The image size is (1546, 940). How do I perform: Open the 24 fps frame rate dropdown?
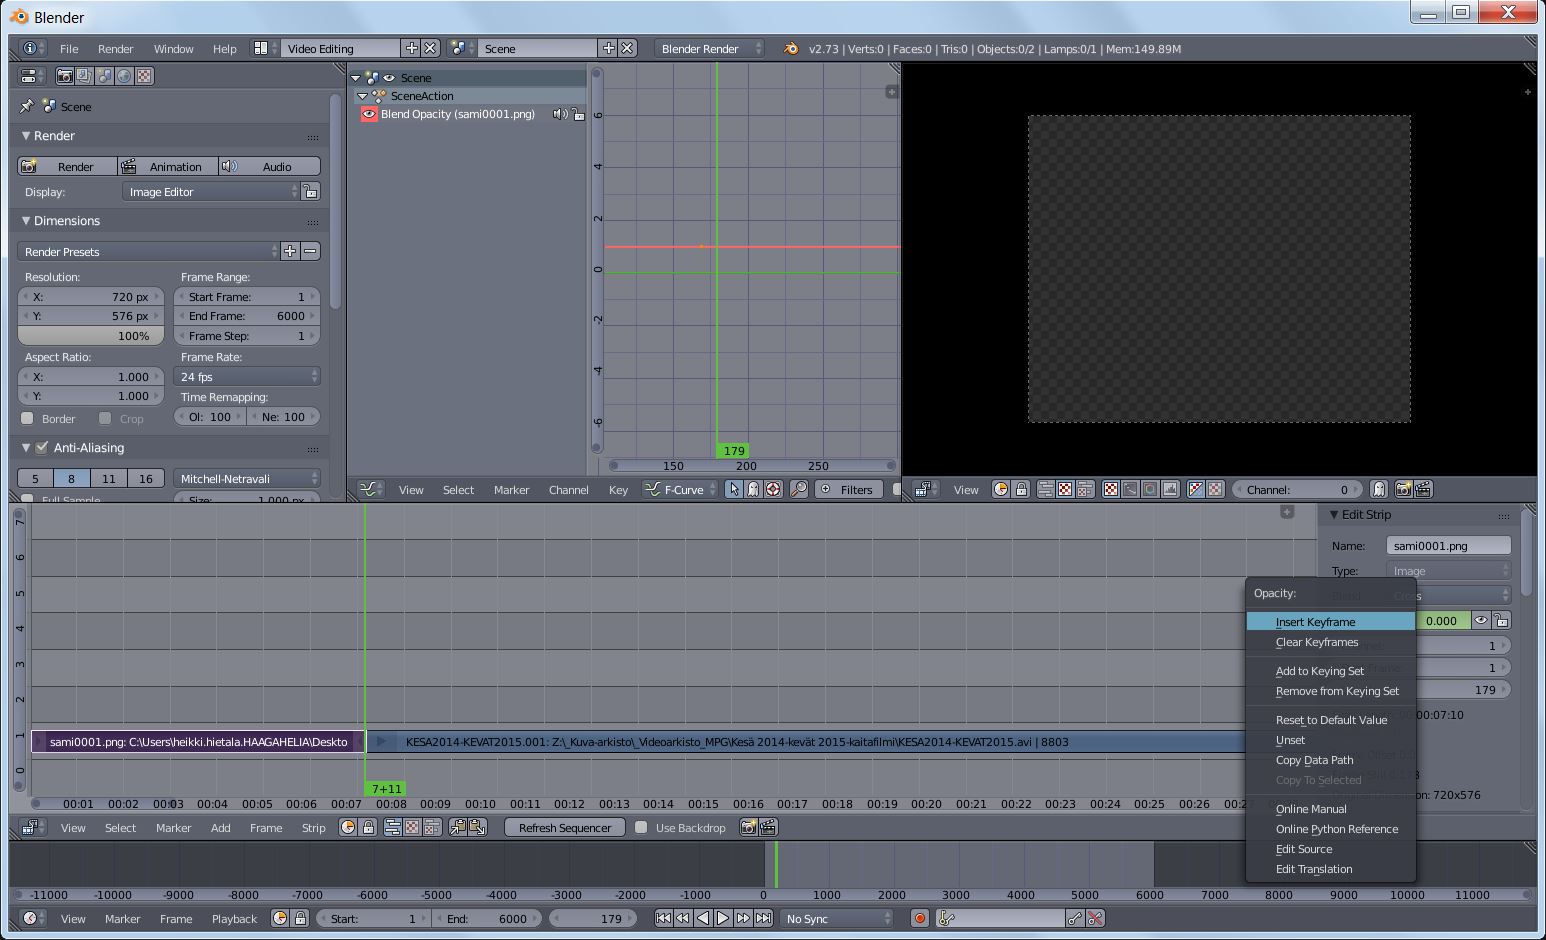click(x=247, y=376)
